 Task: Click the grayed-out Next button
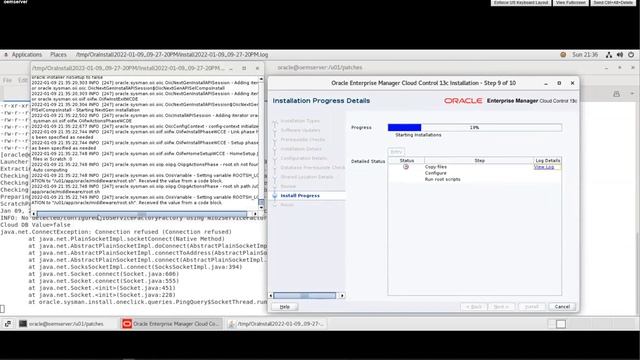click(501, 307)
